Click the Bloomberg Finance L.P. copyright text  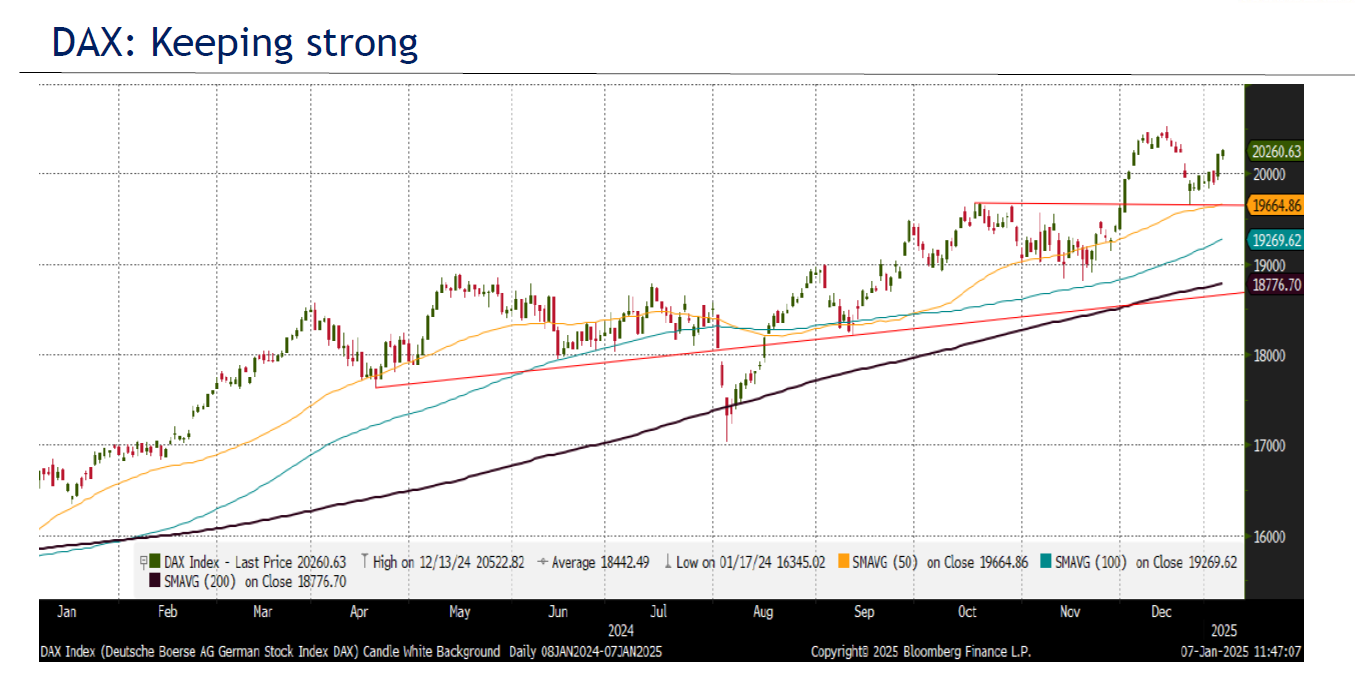[919, 651]
